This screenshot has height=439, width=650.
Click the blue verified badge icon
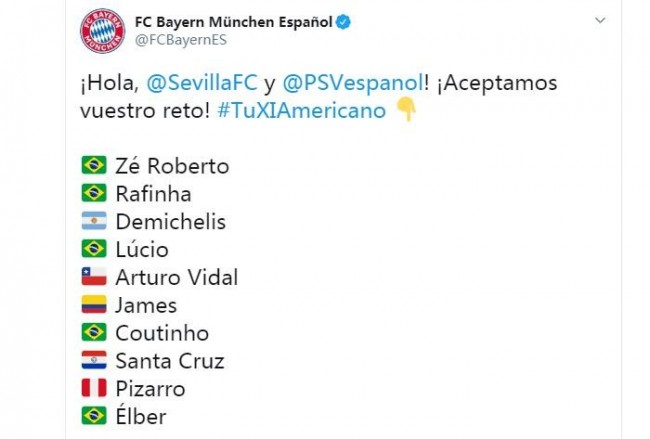tap(343, 22)
